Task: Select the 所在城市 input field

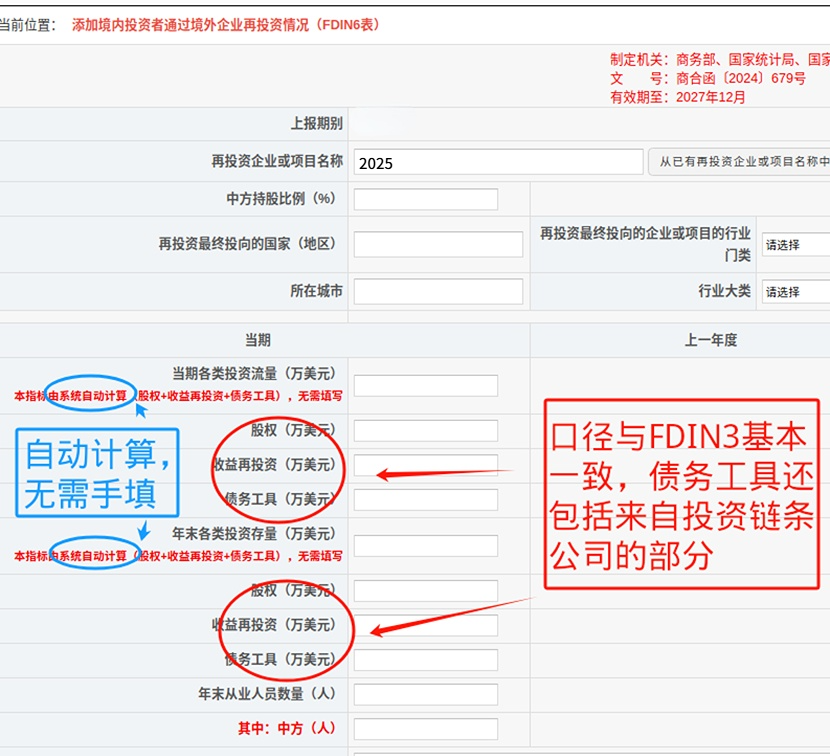Action: [438, 292]
